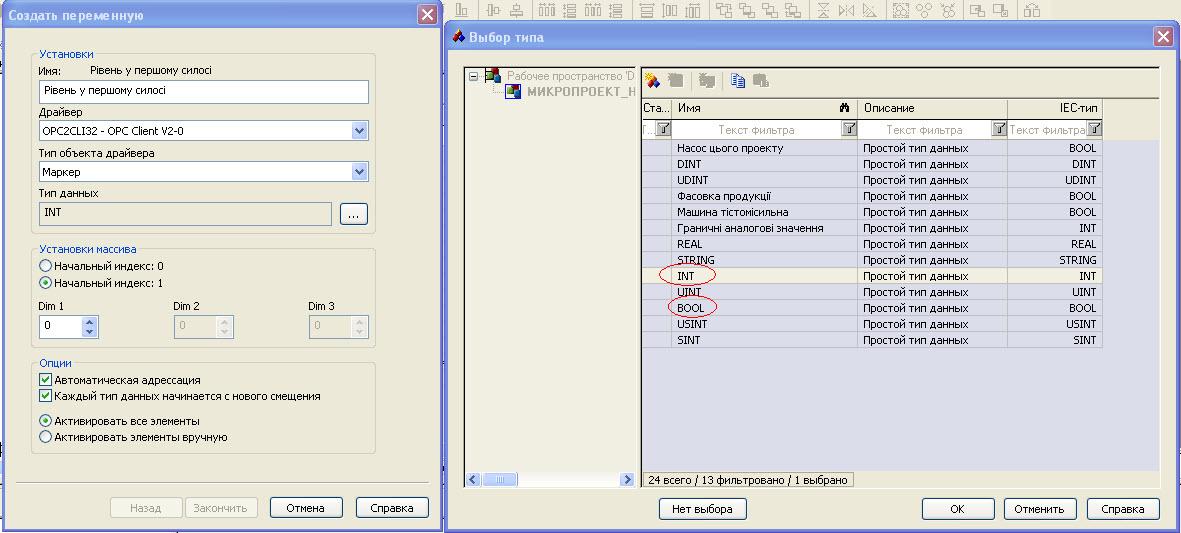
Task: Select МИКРОПРОЕКТ_Н tree item
Action: pyautogui.click(x=580, y=92)
